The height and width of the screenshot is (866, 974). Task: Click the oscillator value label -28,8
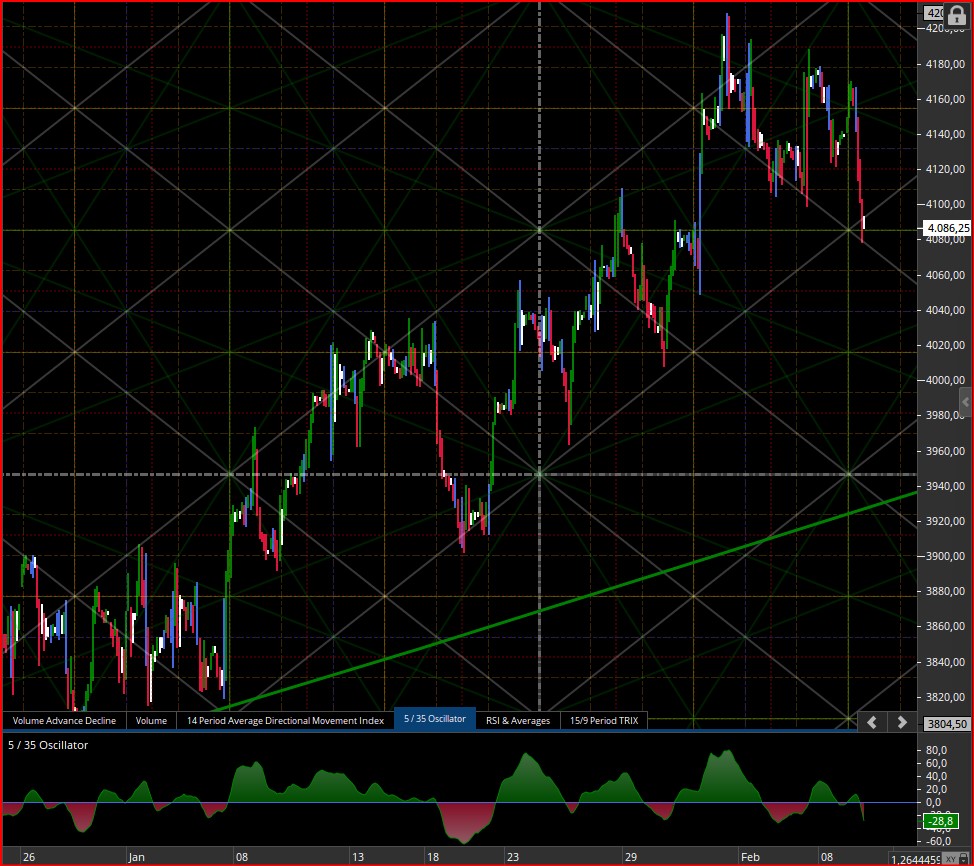click(x=941, y=821)
